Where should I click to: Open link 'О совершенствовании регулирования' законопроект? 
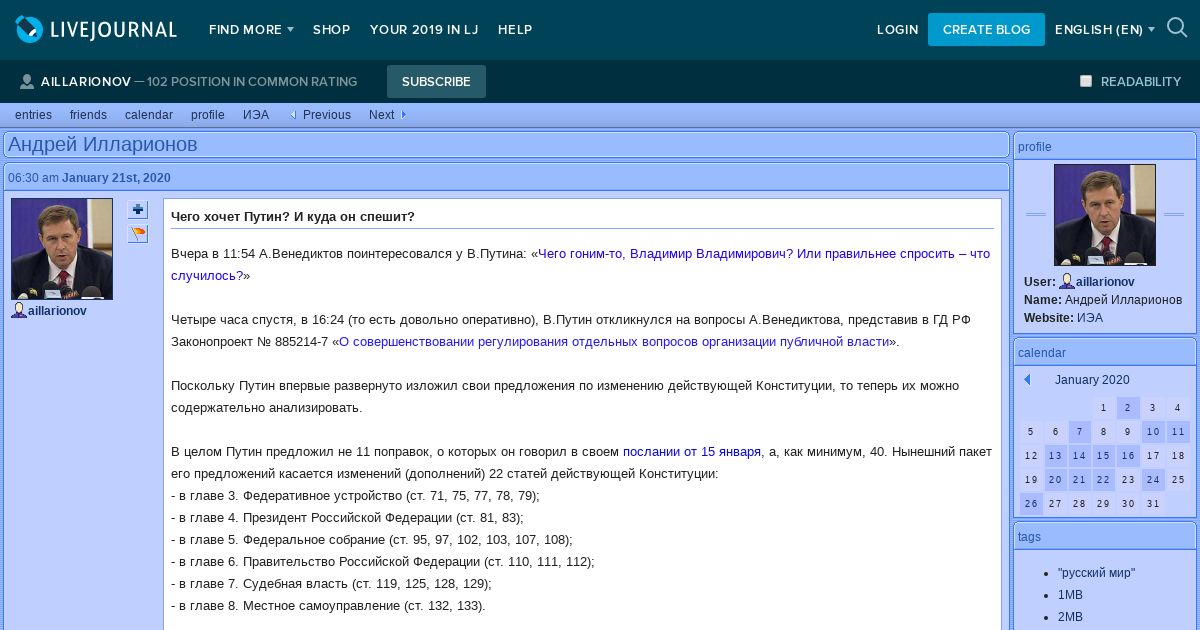coord(615,342)
